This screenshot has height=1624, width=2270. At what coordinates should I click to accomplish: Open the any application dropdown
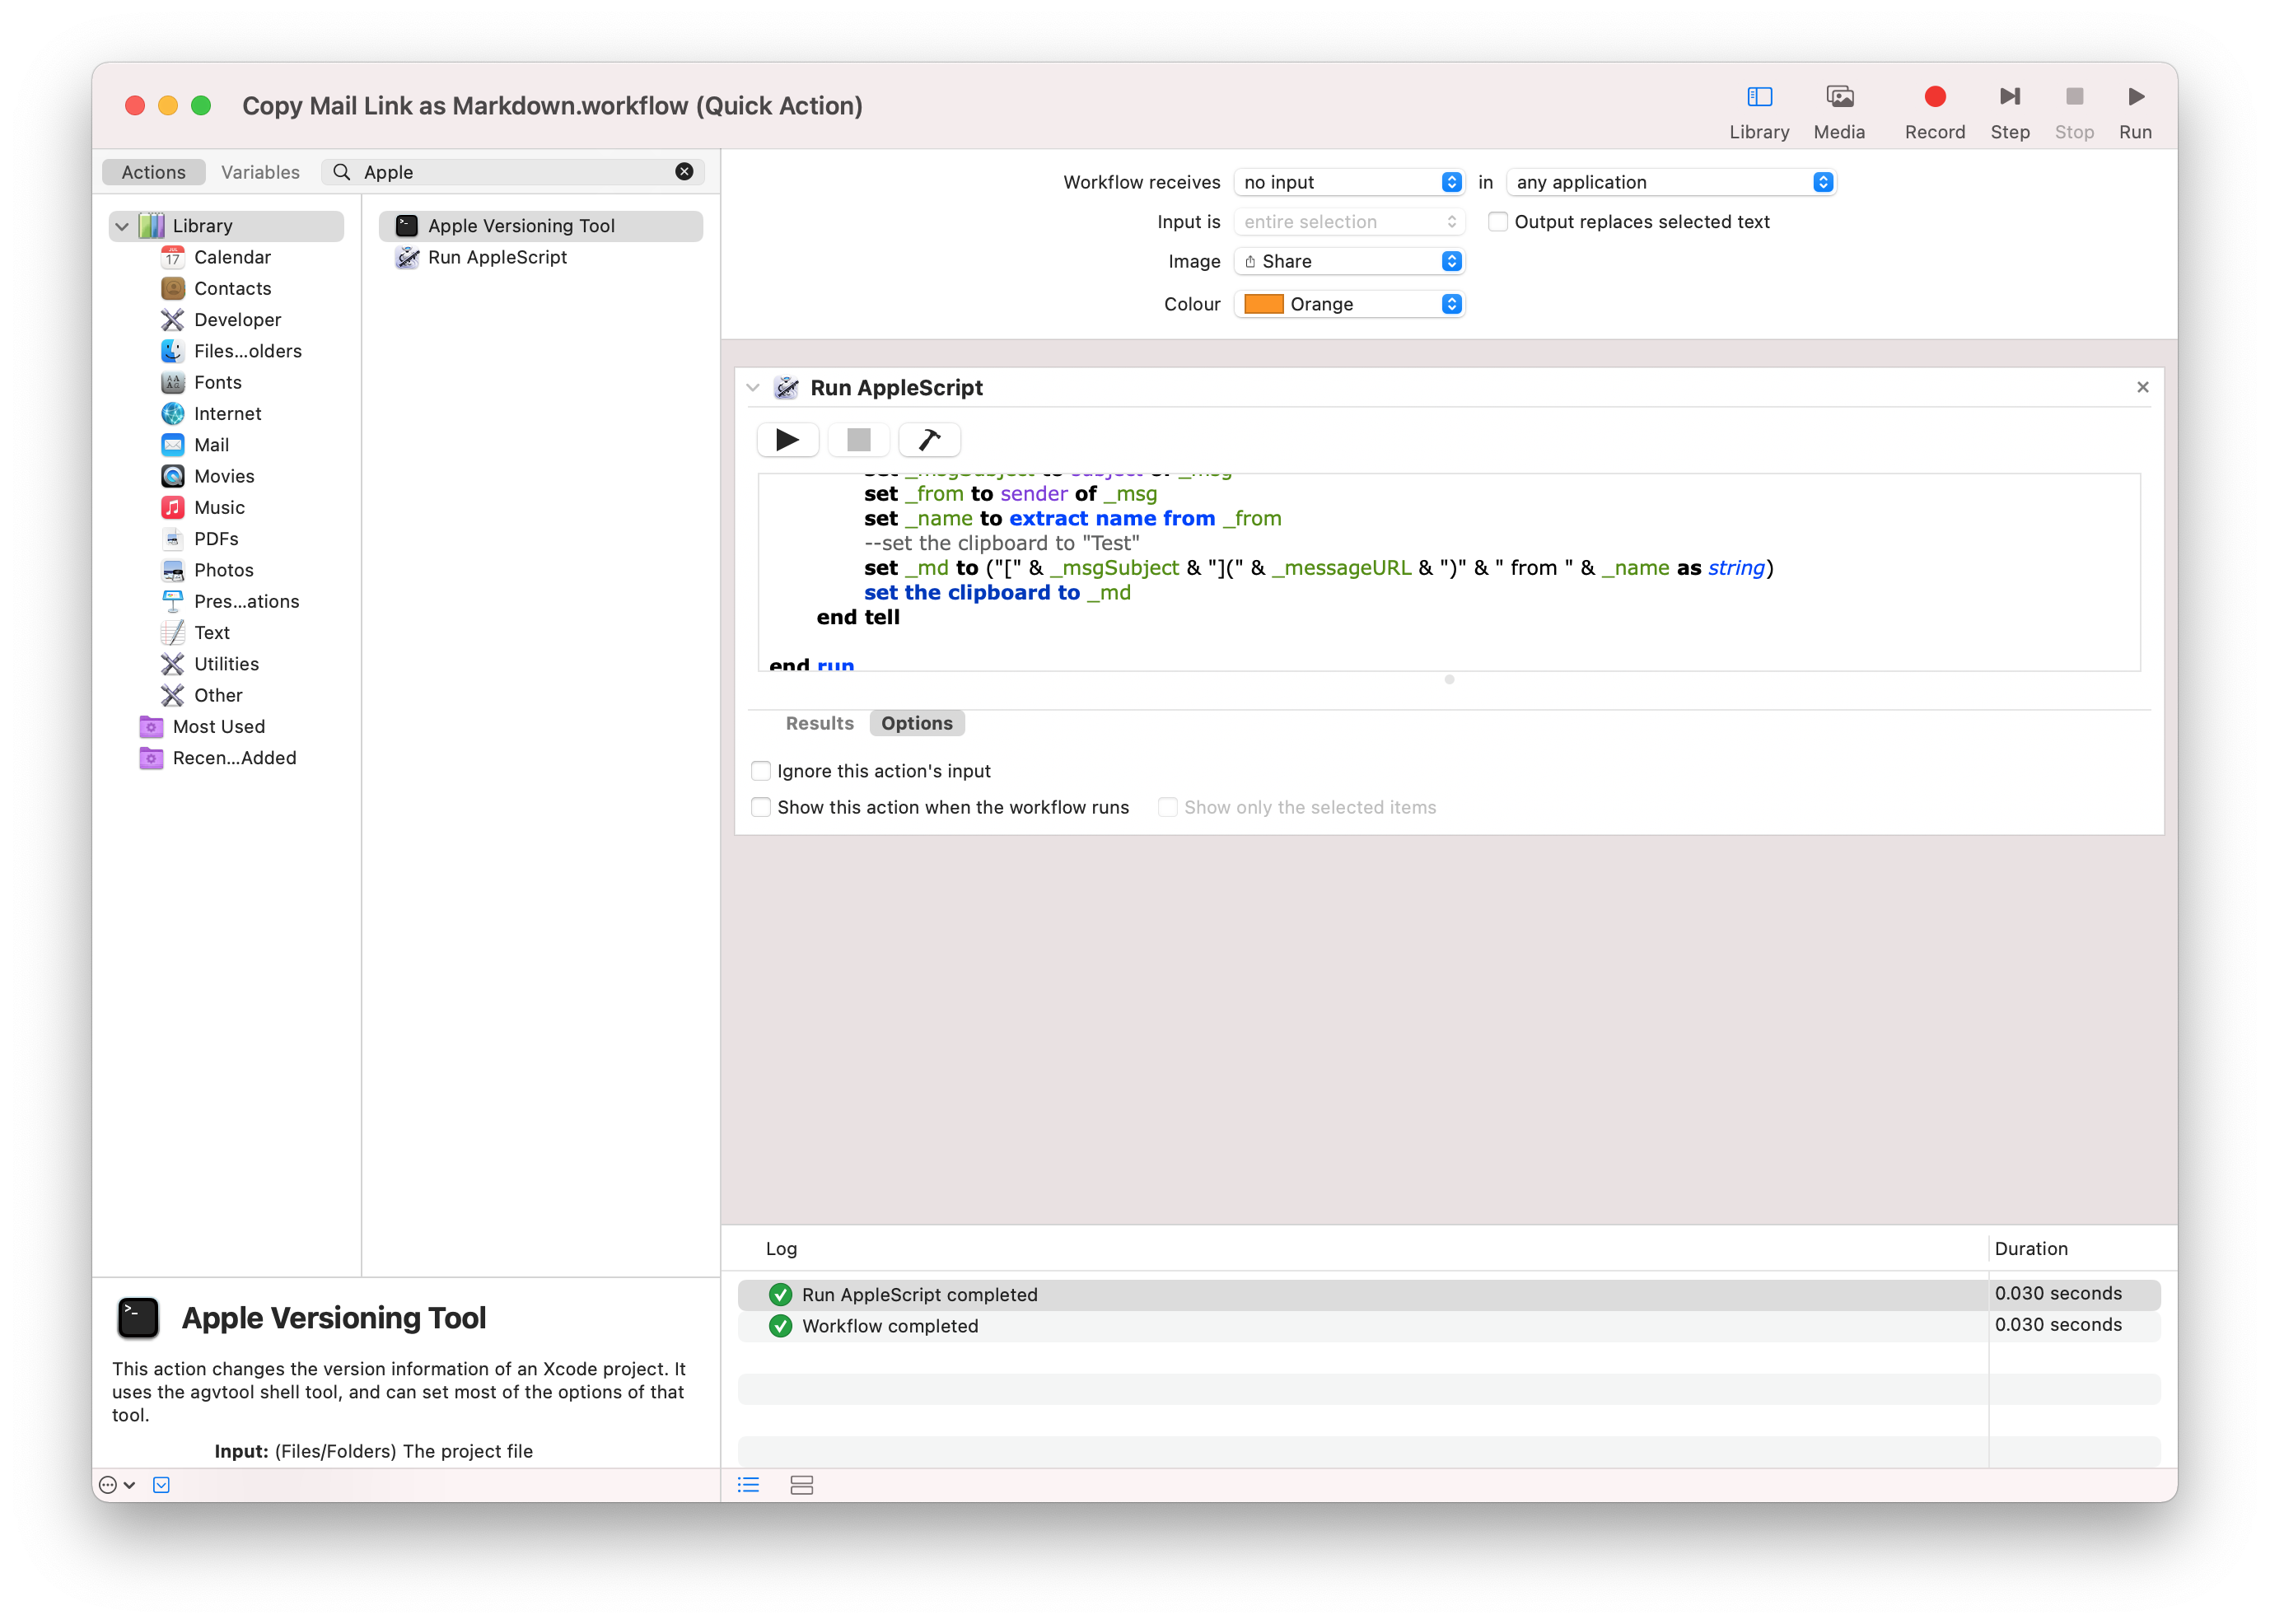1671,182
